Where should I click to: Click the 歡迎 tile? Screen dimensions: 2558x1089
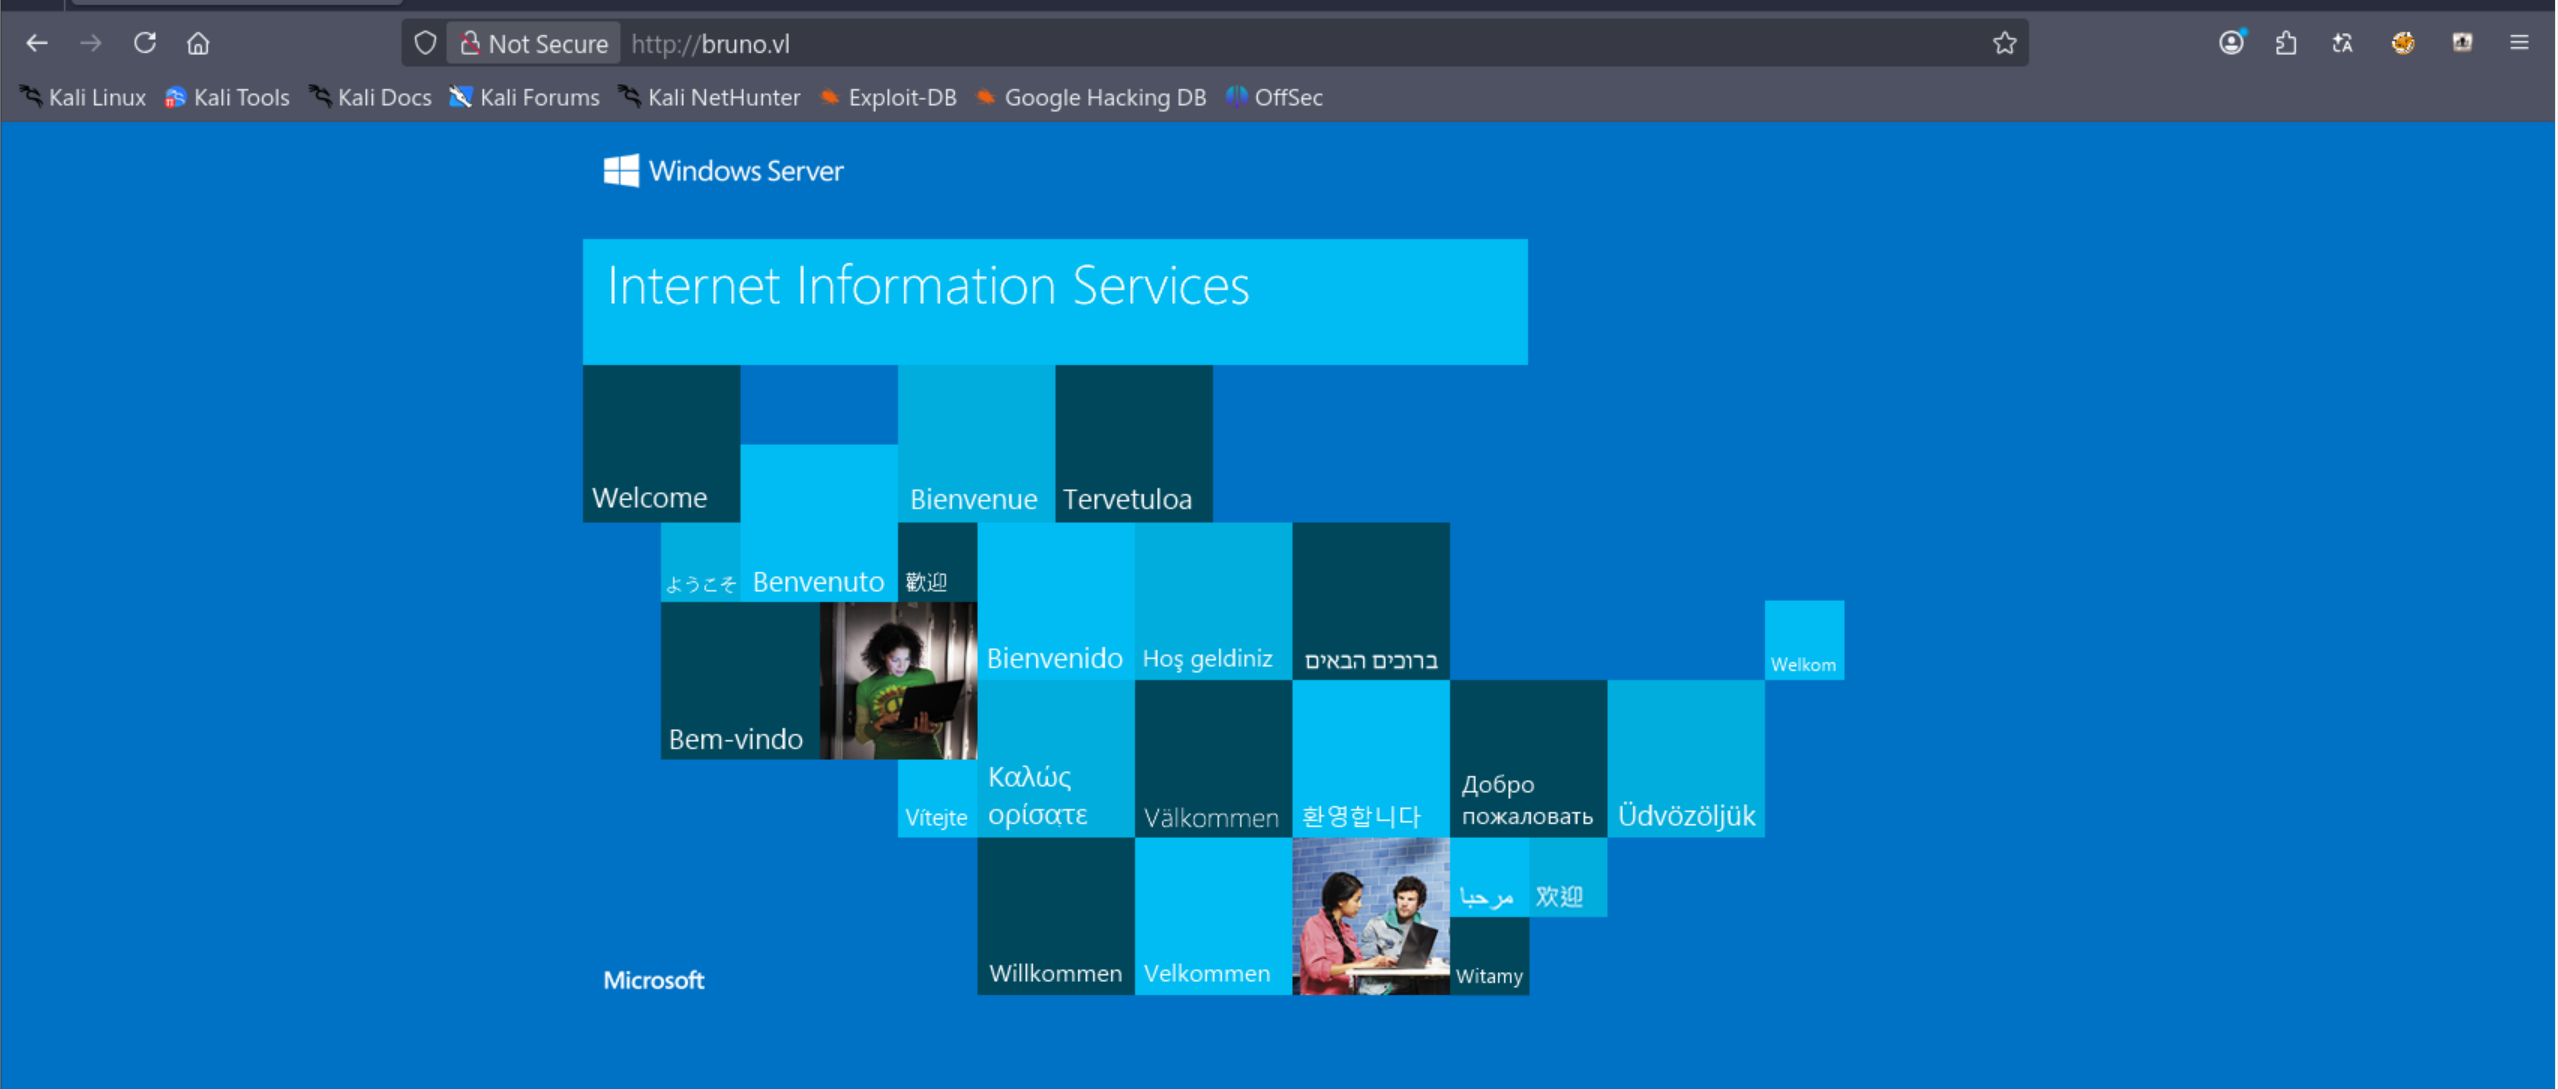click(937, 562)
